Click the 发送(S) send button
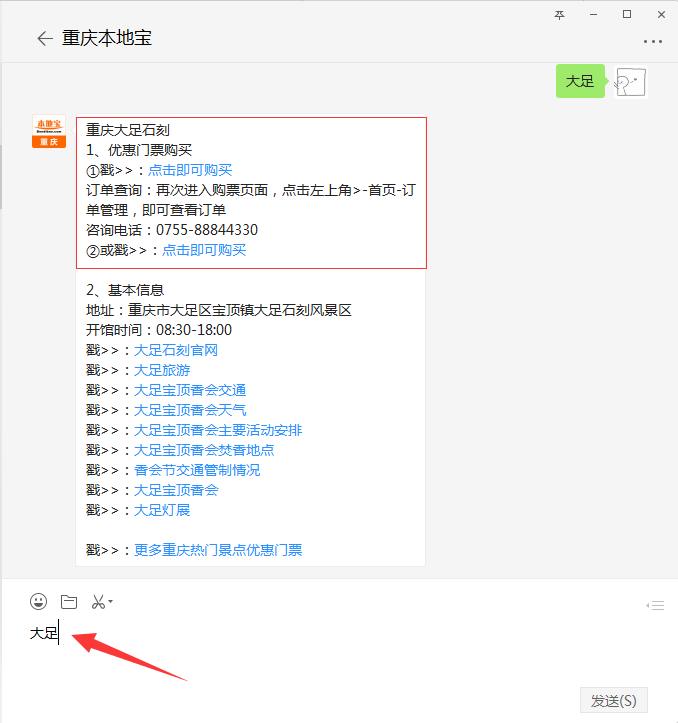The height and width of the screenshot is (723, 678). pyautogui.click(x=613, y=700)
